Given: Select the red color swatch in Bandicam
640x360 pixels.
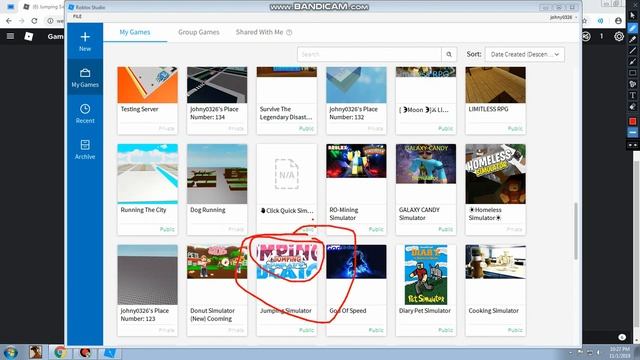Looking at the screenshot, I should point(632,121).
